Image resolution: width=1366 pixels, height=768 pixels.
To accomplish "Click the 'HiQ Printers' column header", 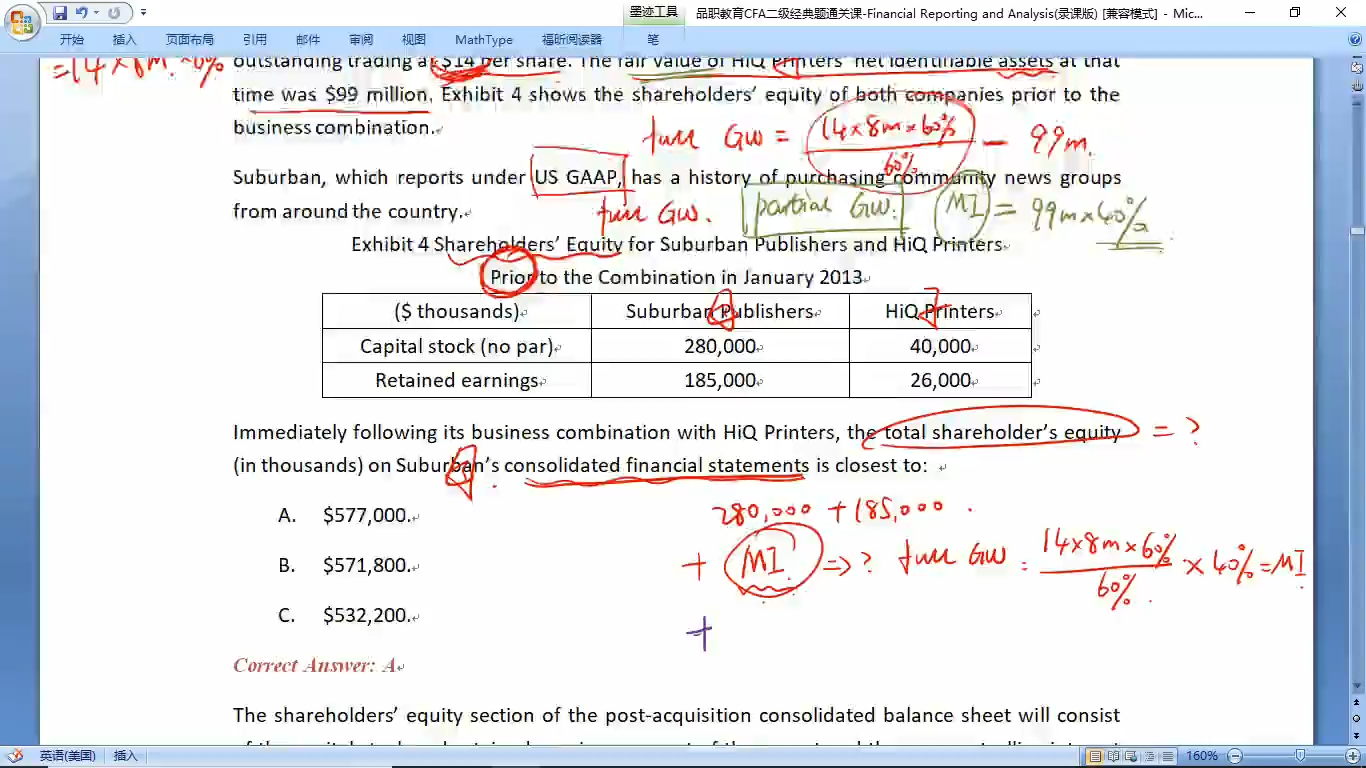I will [x=940, y=312].
